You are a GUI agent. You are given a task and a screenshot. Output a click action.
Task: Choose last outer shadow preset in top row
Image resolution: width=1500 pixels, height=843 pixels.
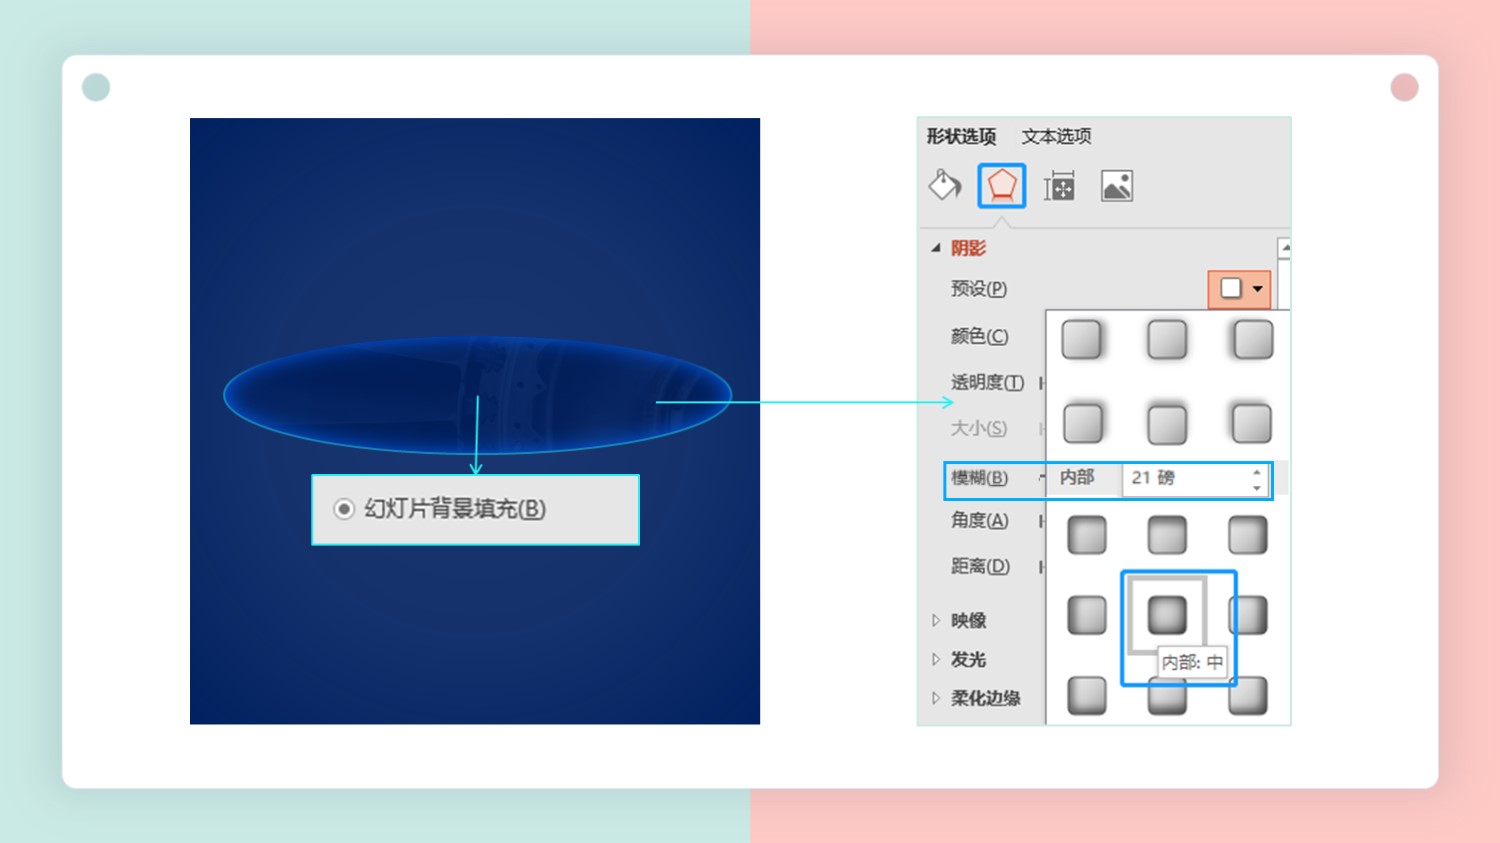1252,340
